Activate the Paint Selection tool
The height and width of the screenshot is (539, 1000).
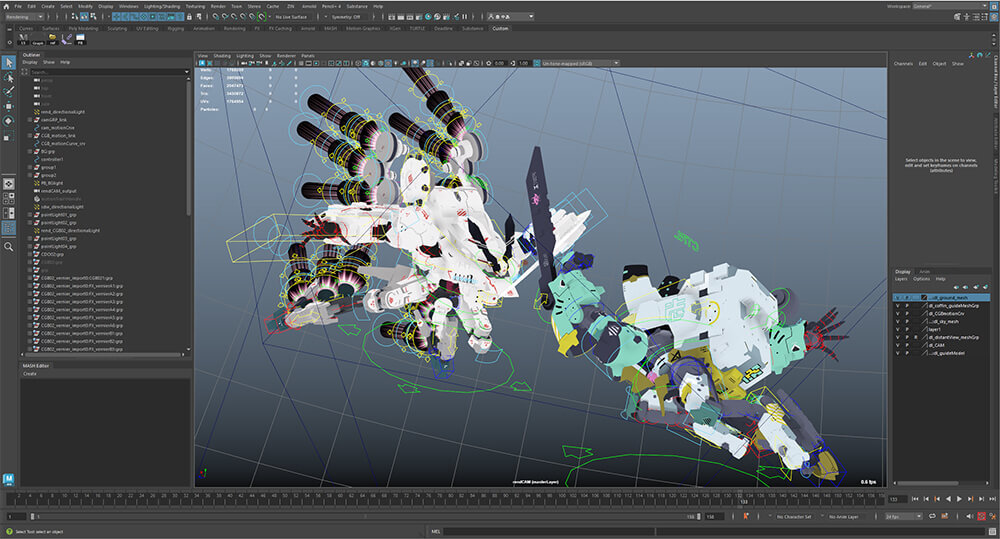coord(8,92)
